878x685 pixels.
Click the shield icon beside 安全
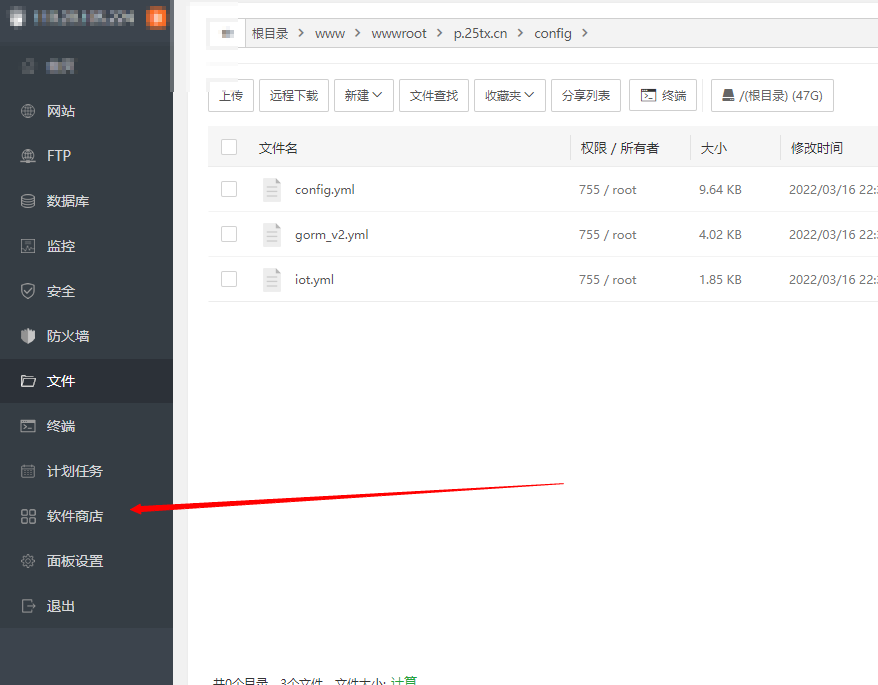click(28, 291)
